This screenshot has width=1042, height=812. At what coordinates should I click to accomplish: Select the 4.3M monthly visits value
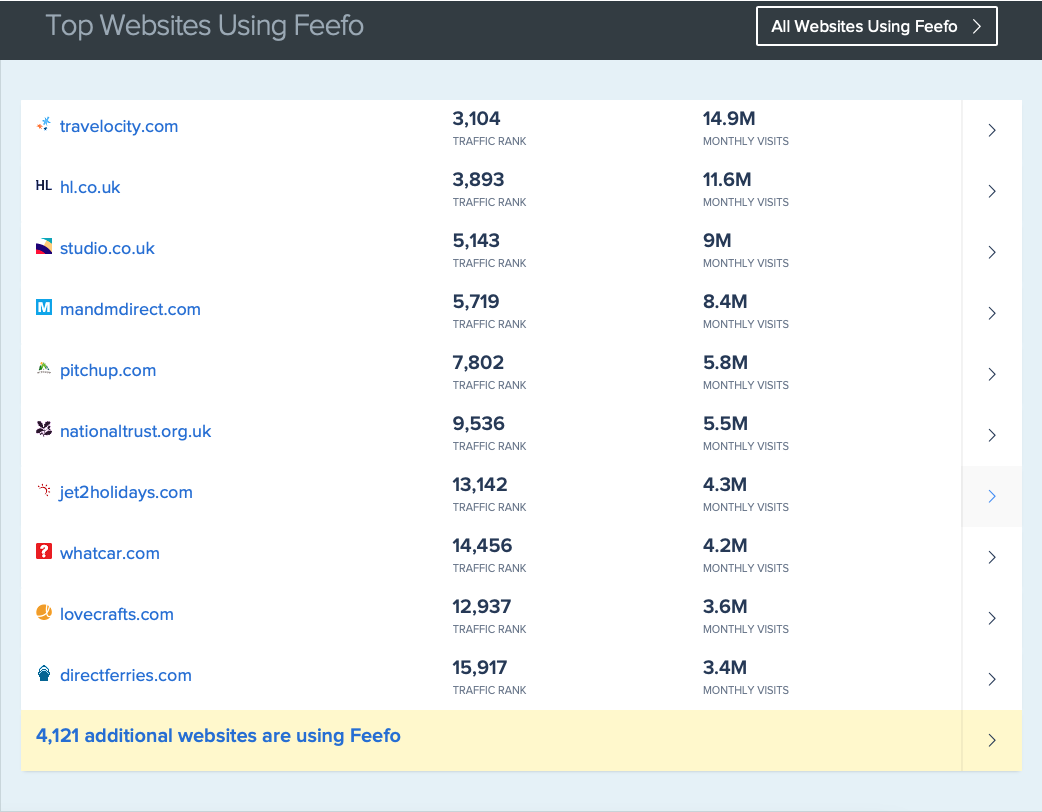click(725, 484)
